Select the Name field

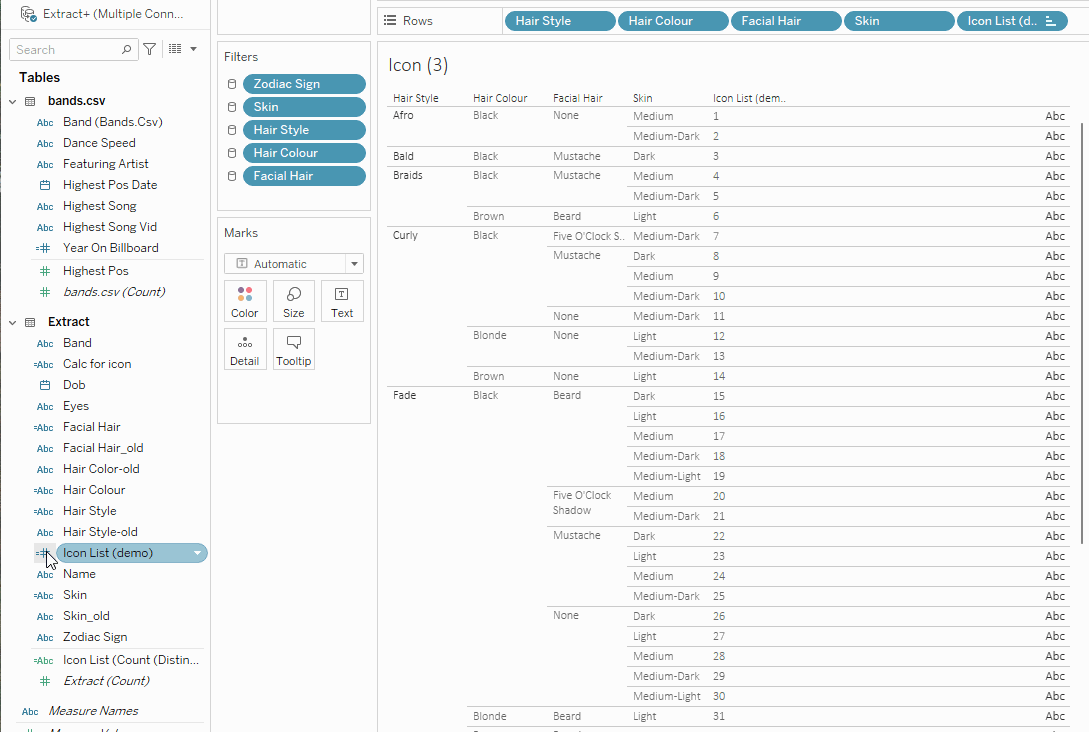pos(79,574)
